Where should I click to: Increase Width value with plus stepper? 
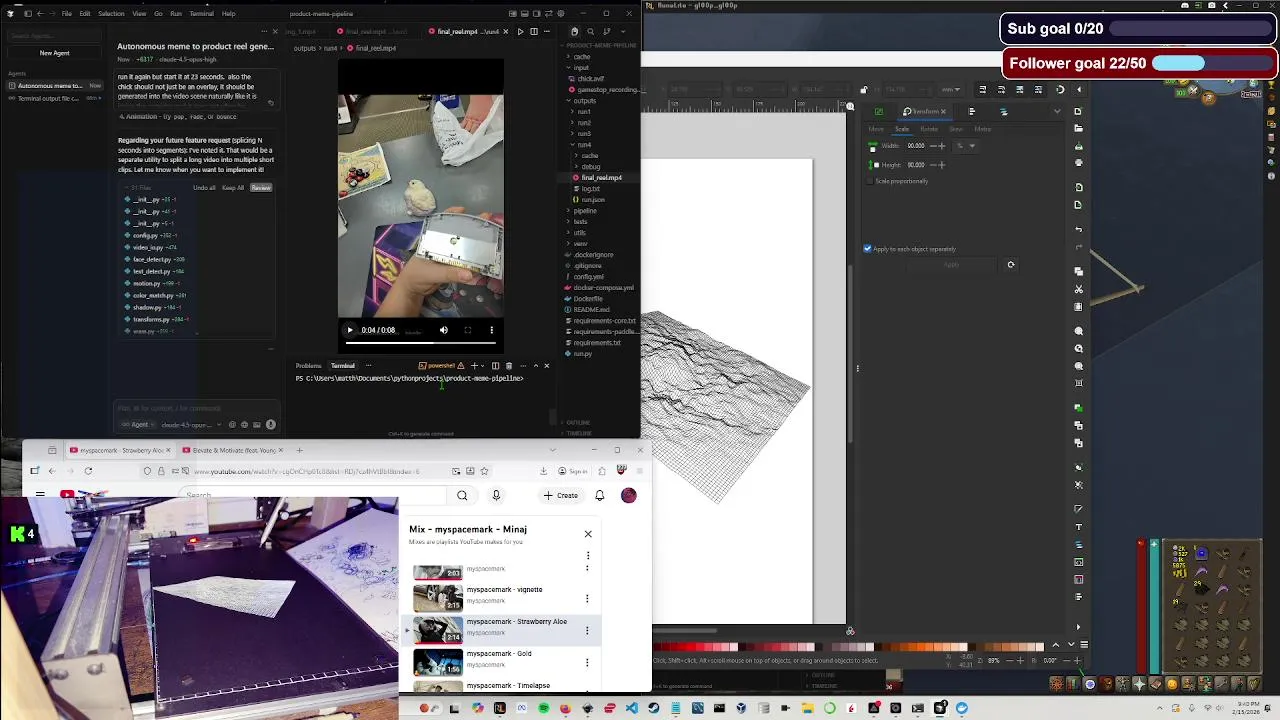tap(942, 146)
